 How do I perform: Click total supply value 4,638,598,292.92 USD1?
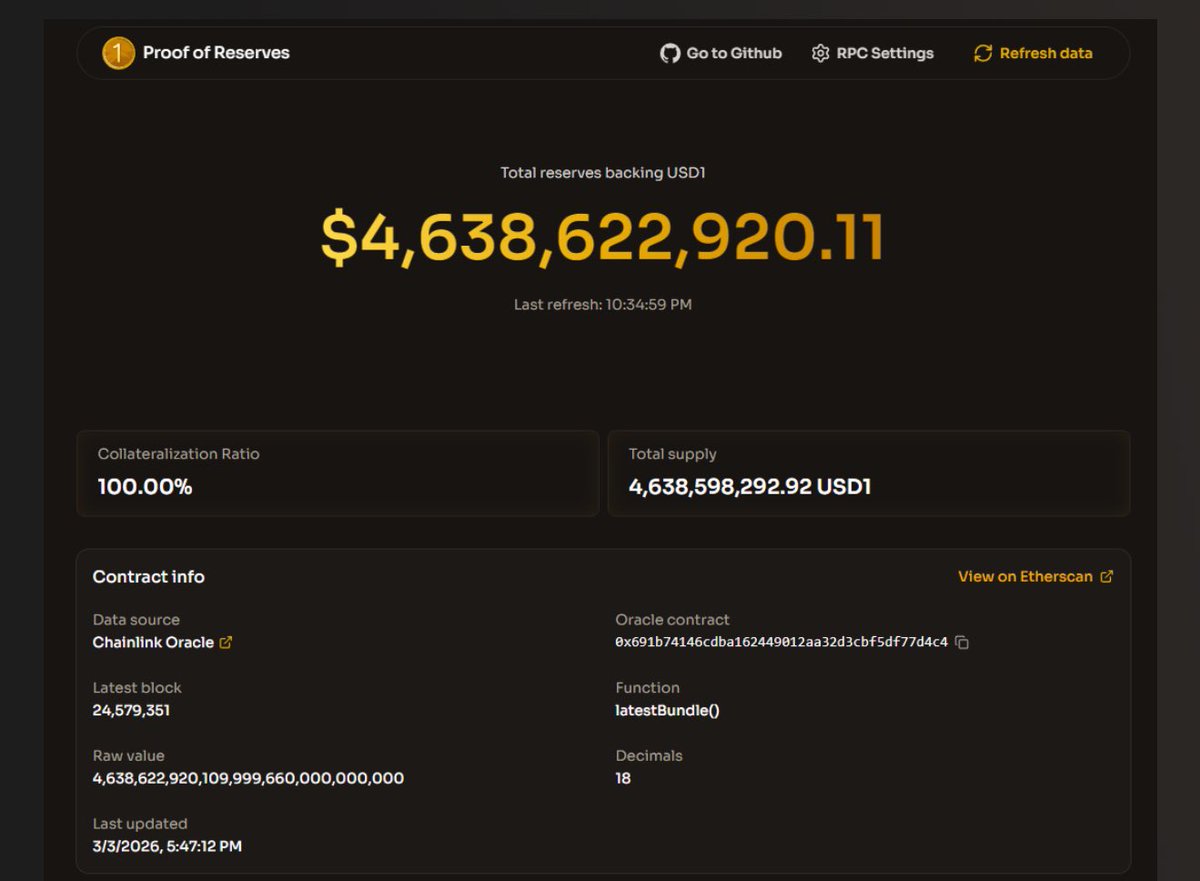750,488
